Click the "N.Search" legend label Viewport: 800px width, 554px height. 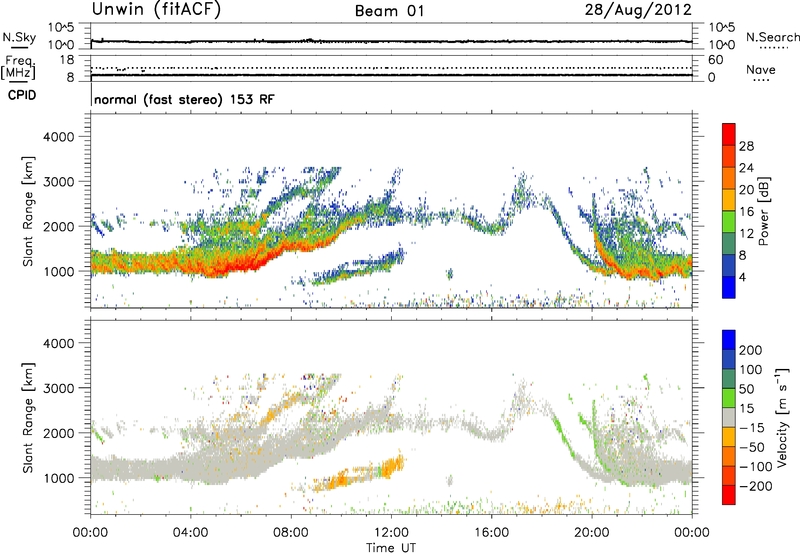click(772, 37)
